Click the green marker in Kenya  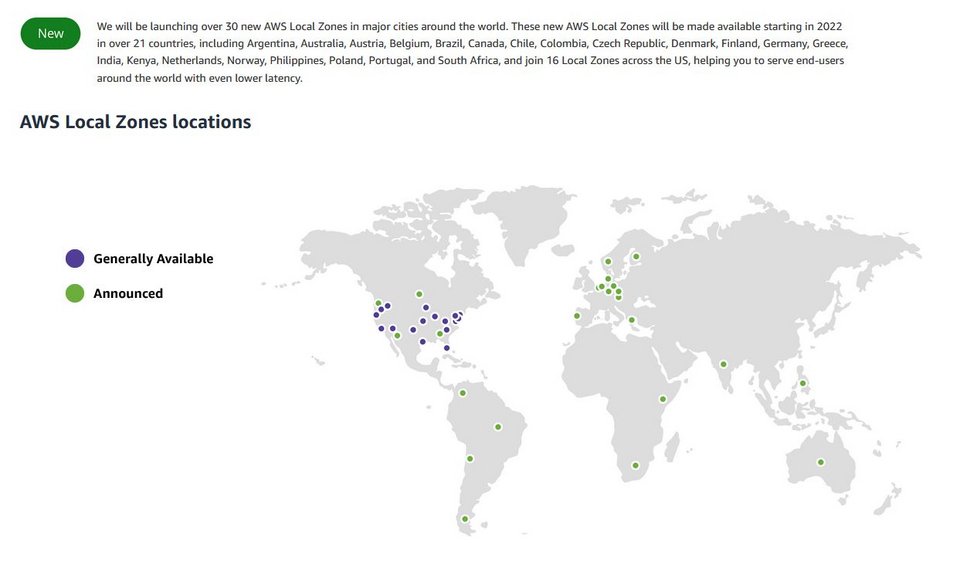[662, 399]
